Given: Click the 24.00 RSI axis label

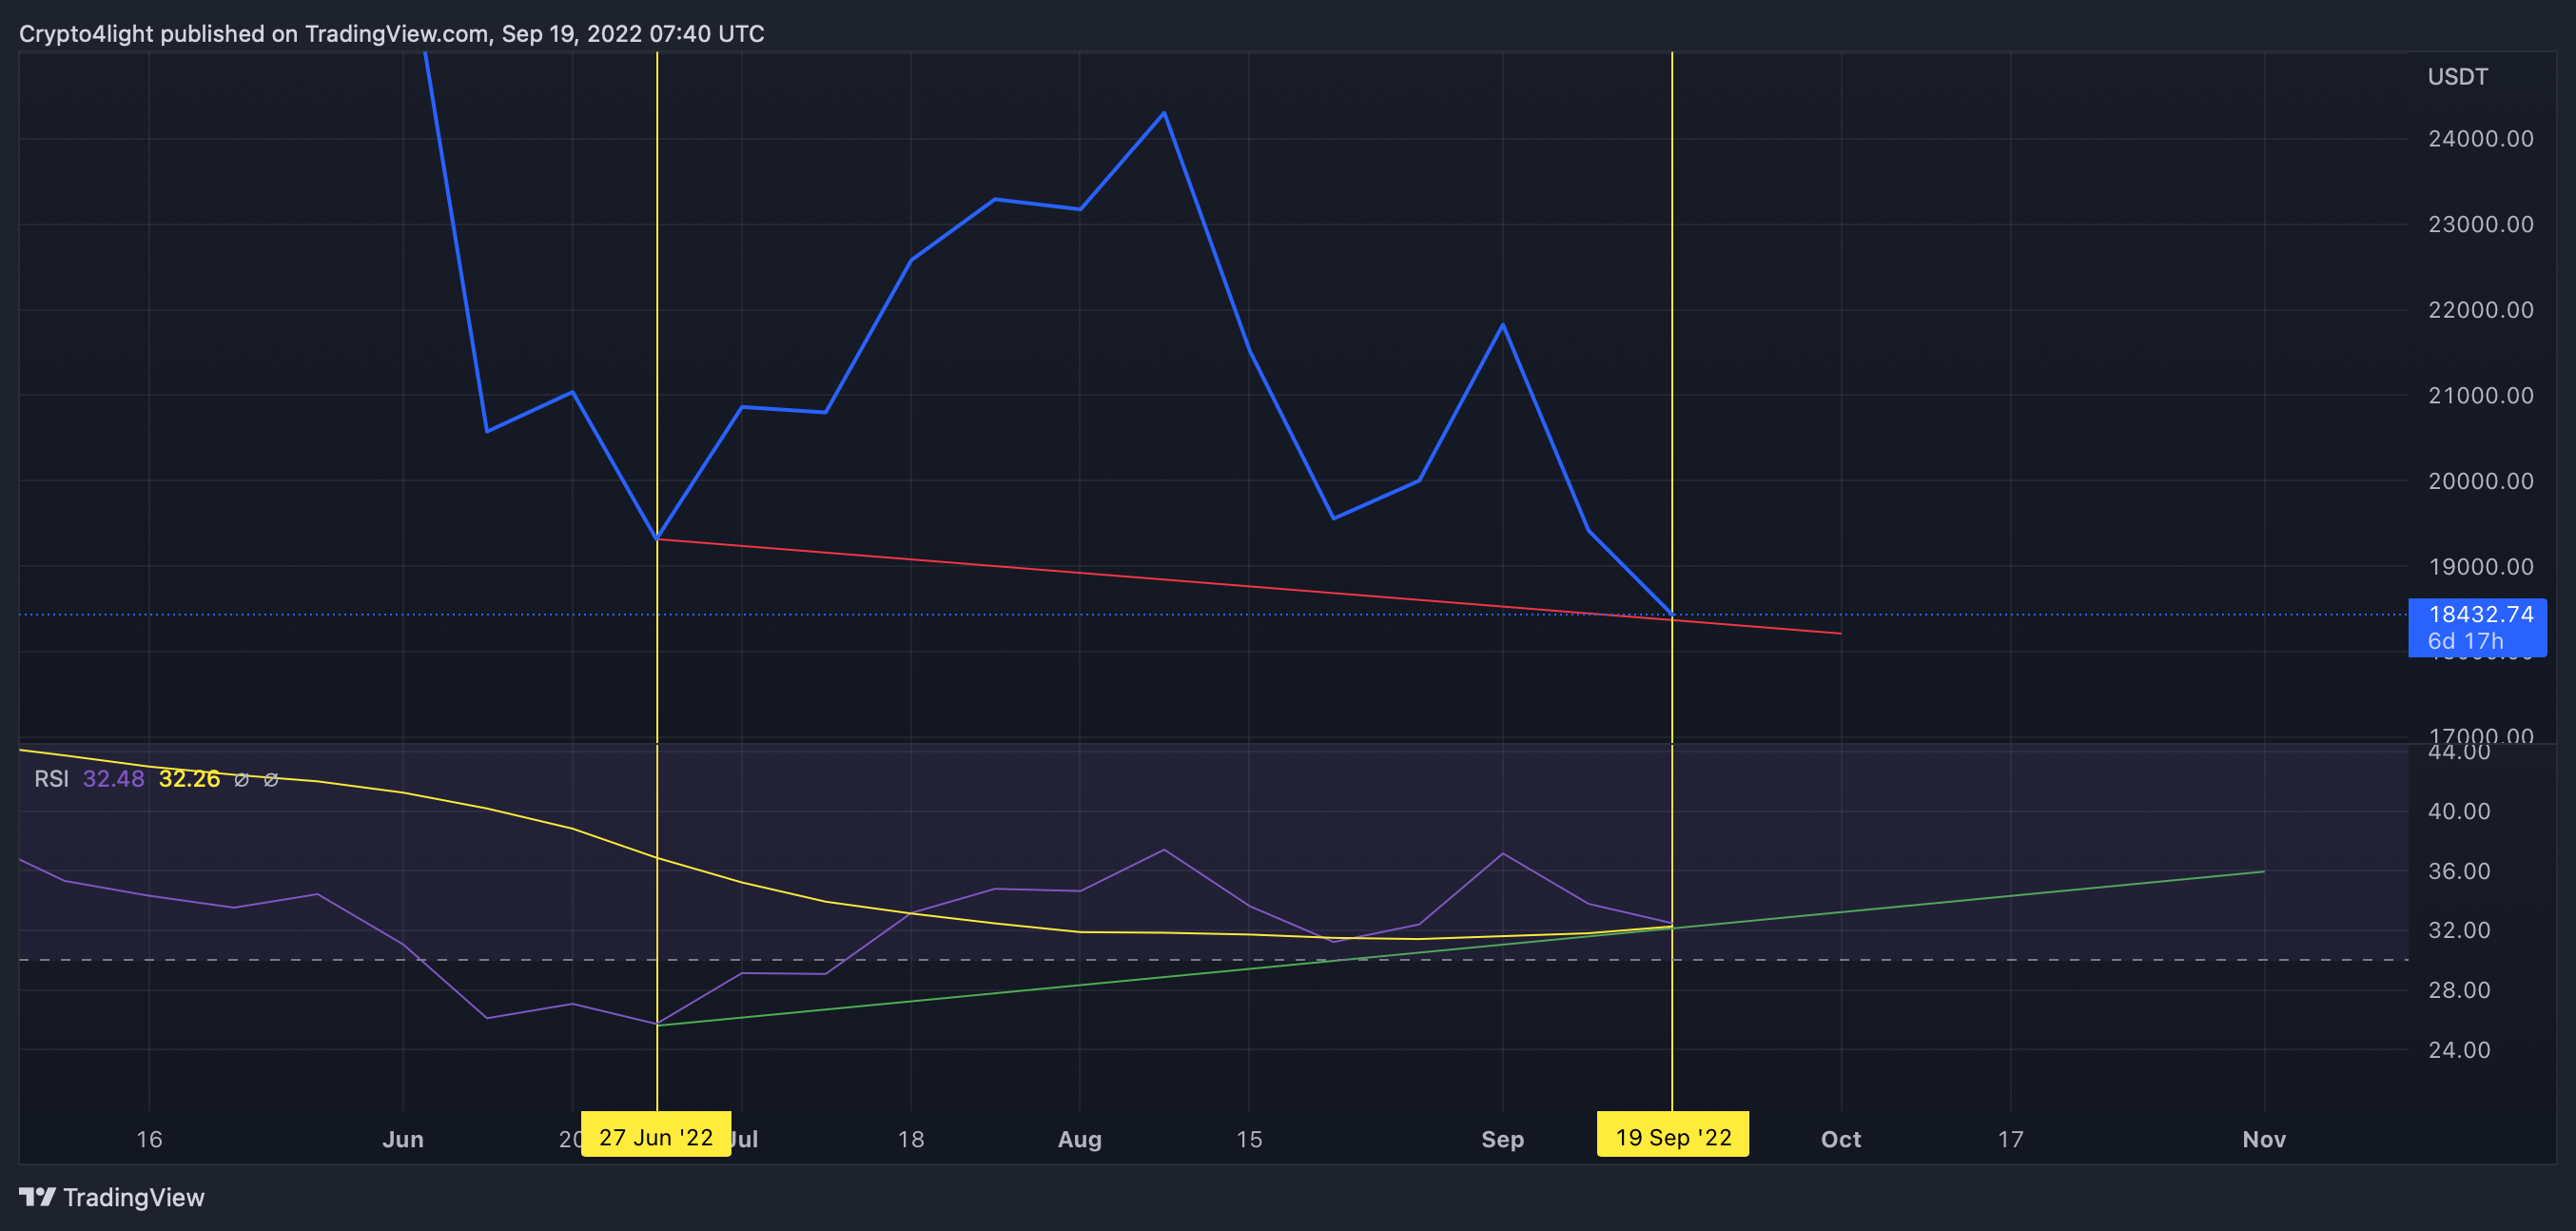Looking at the screenshot, I should pos(2459,1050).
